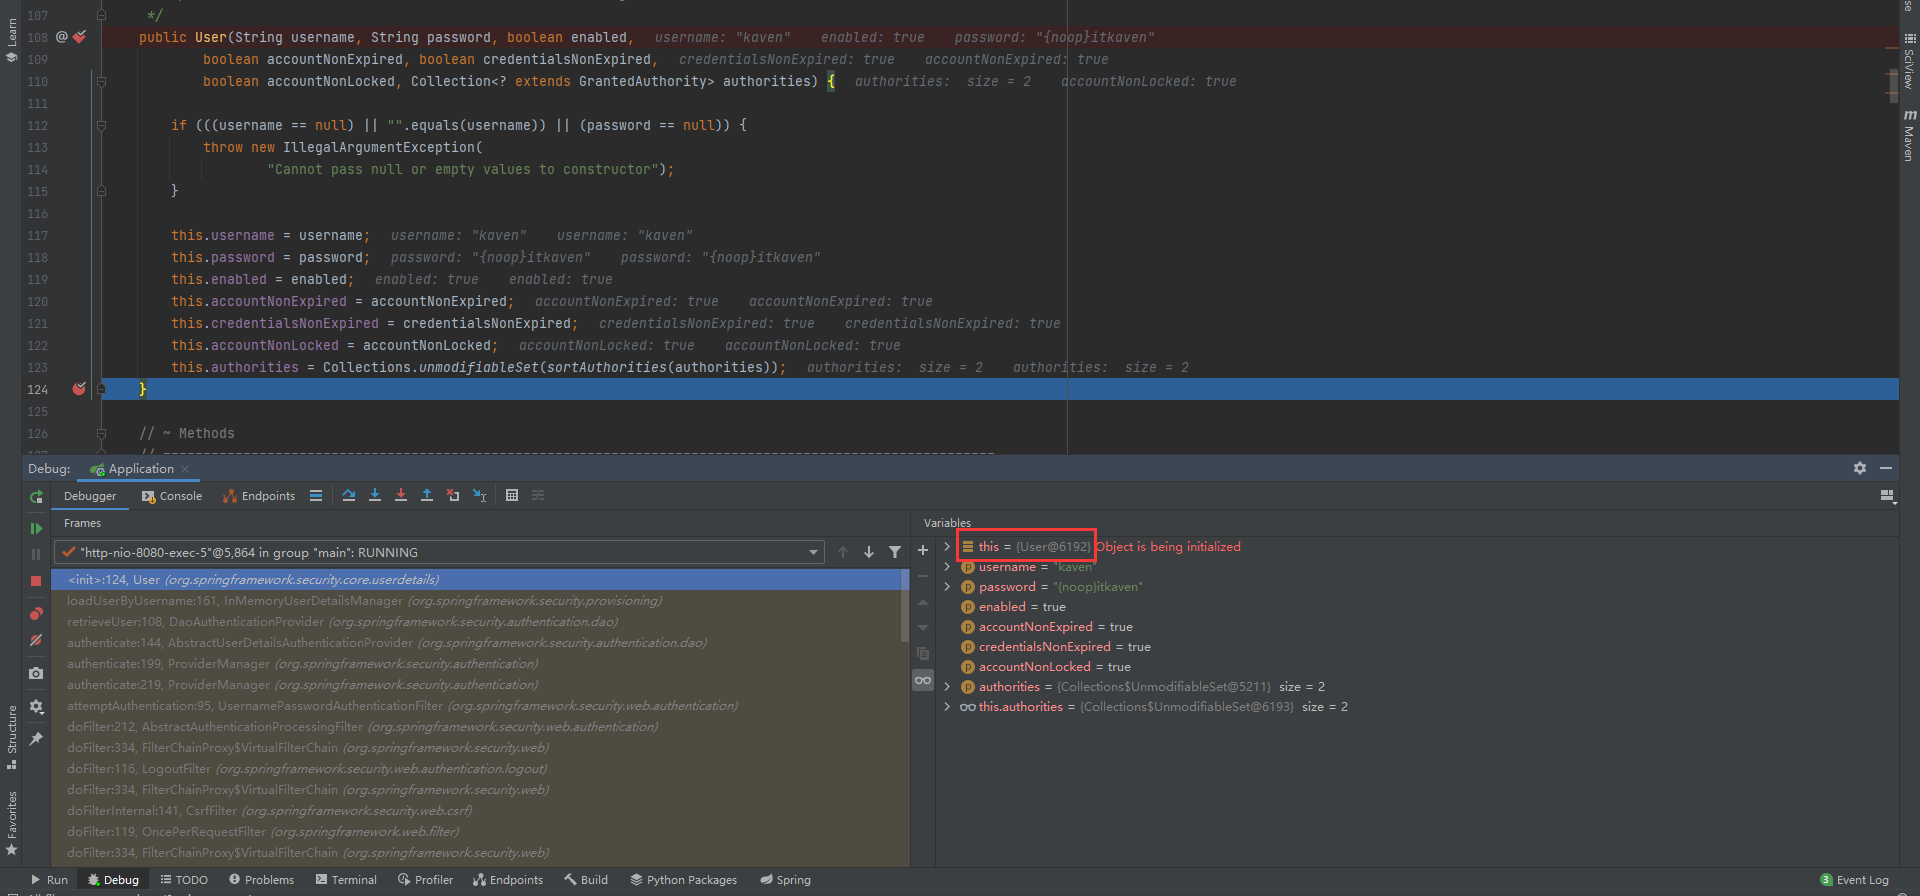Click the Run to Cursor icon

[480, 495]
